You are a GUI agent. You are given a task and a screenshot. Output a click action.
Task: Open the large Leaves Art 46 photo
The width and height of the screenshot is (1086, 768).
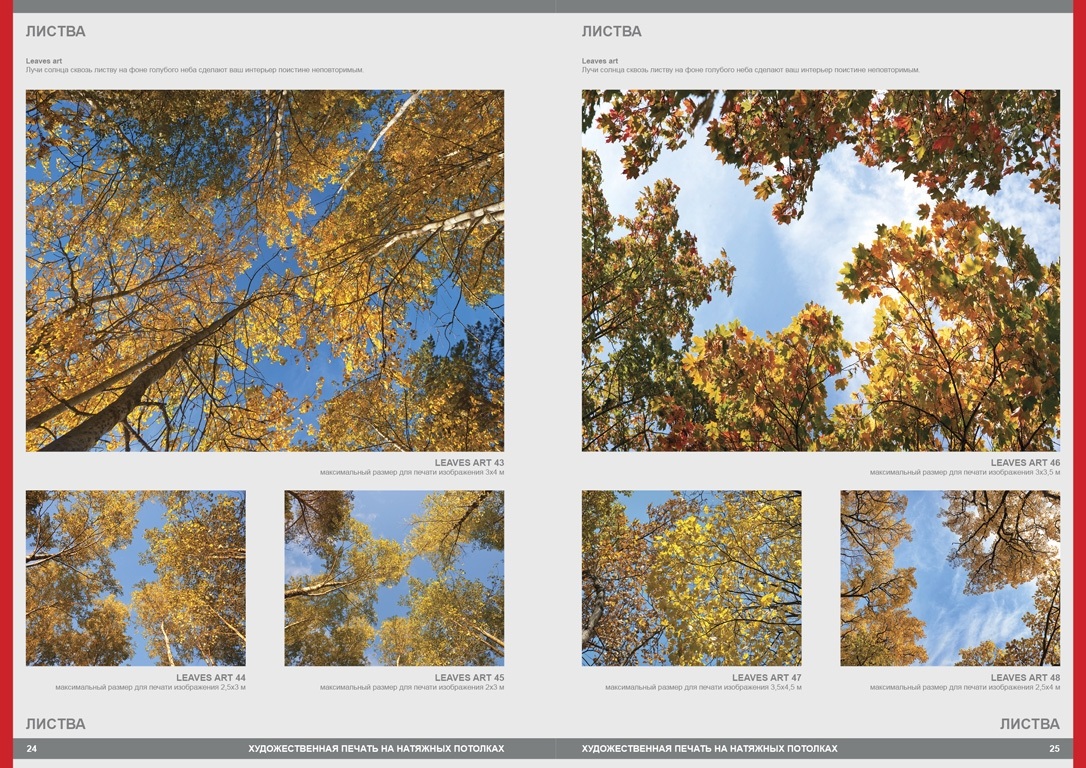[x=821, y=271]
